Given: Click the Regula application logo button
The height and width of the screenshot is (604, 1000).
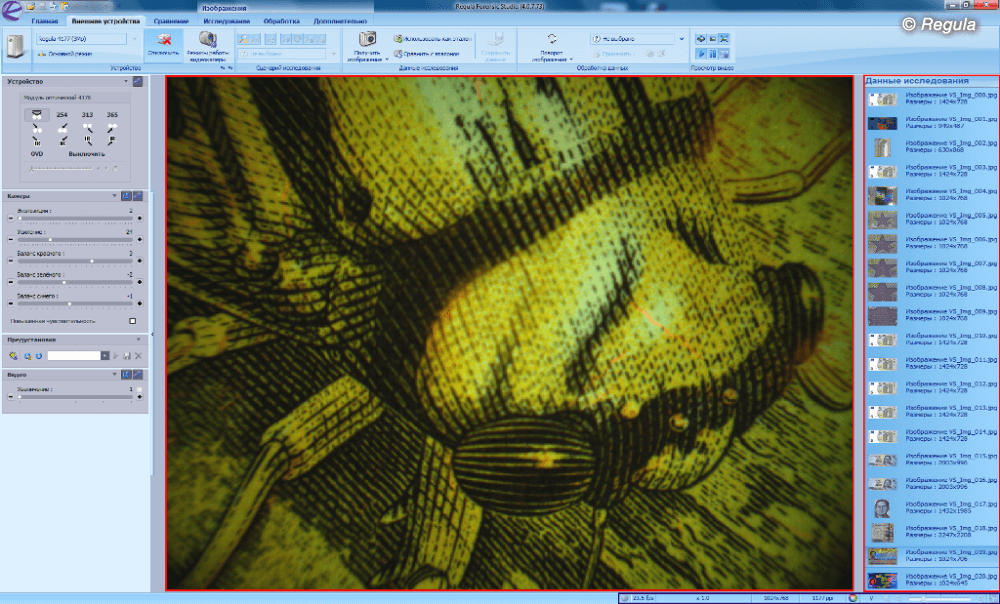Looking at the screenshot, I should tap(11, 9).
